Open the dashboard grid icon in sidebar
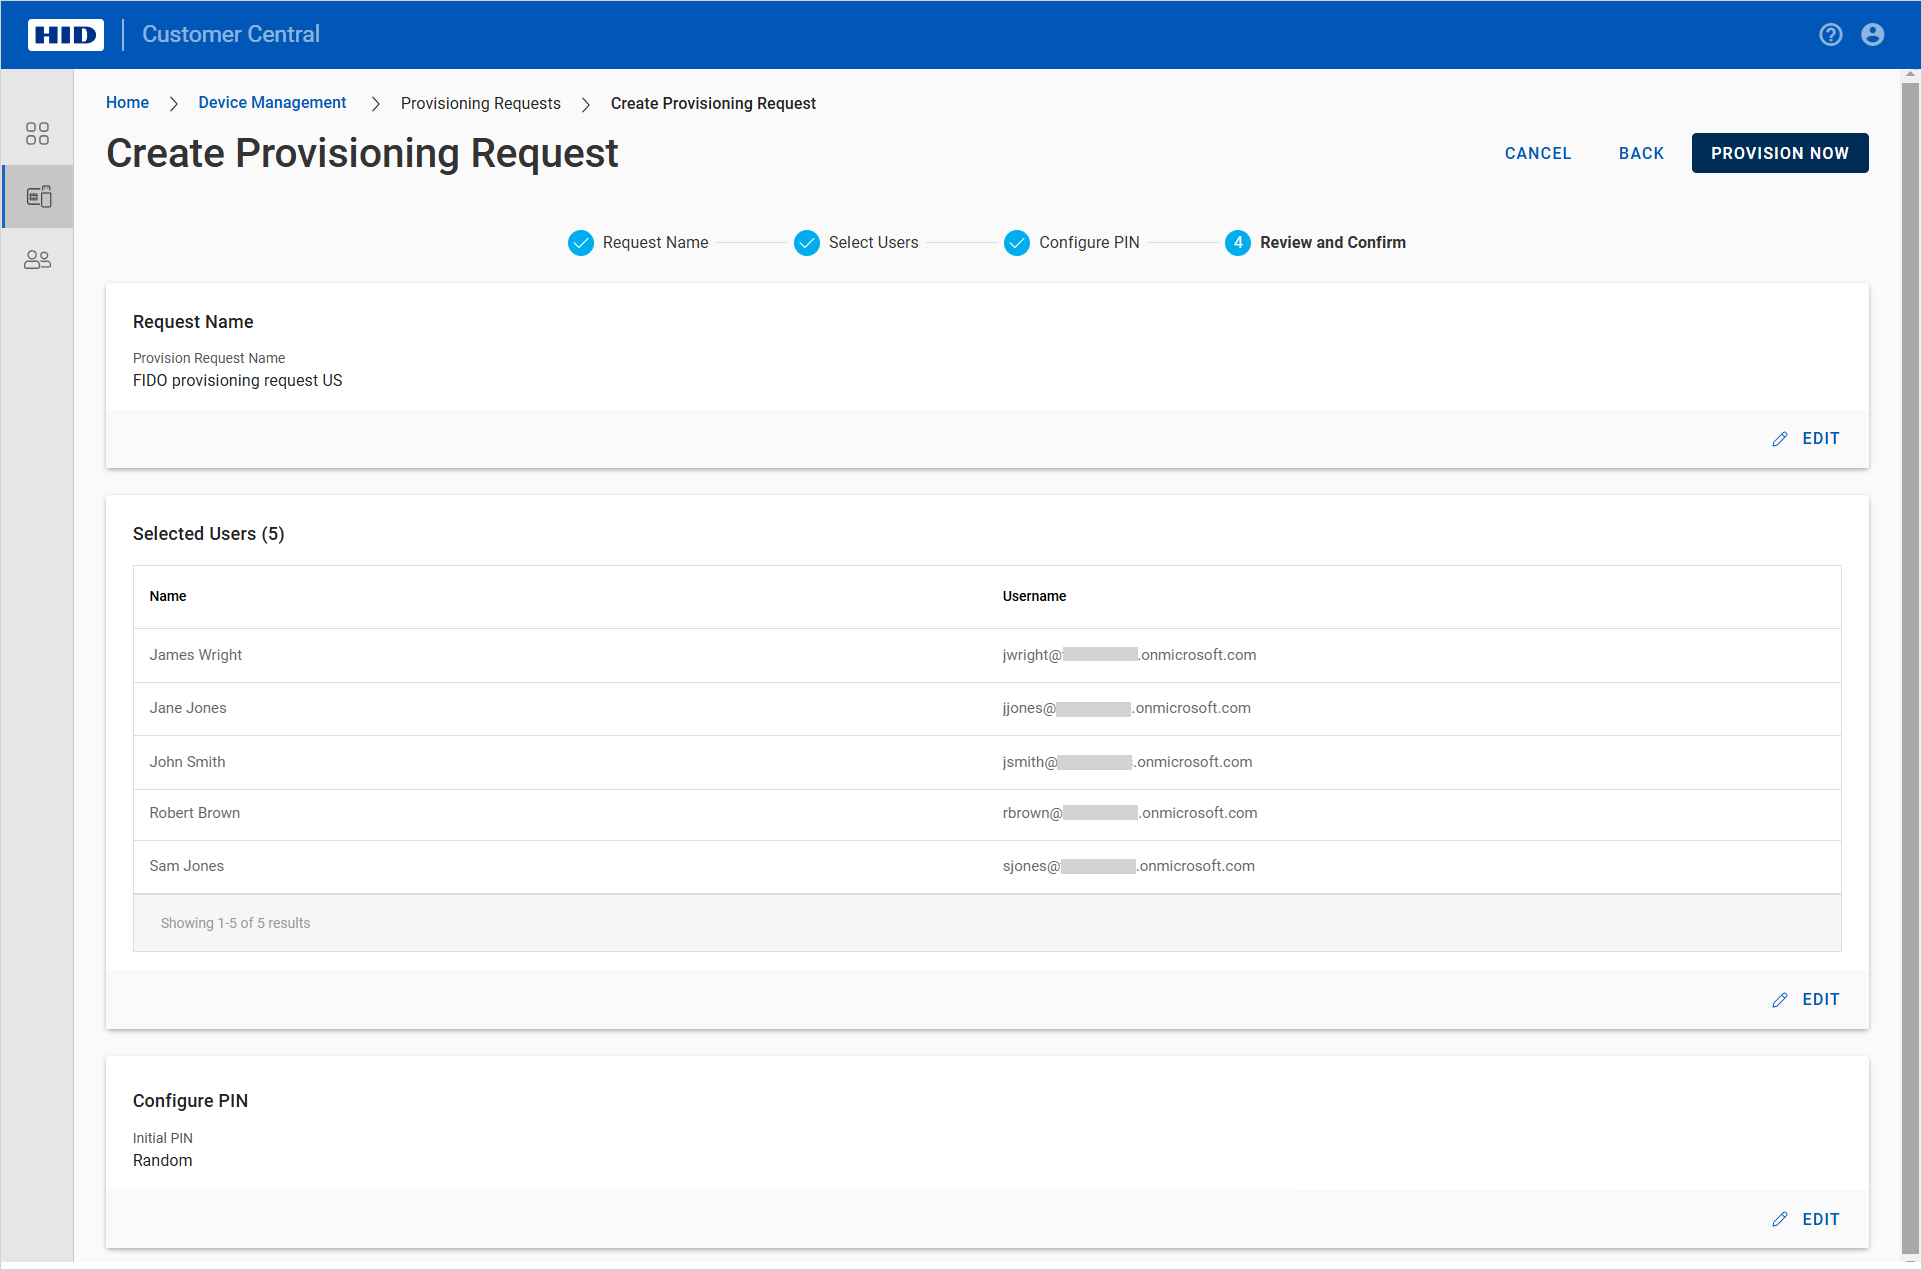The width and height of the screenshot is (1922, 1270). [37, 134]
